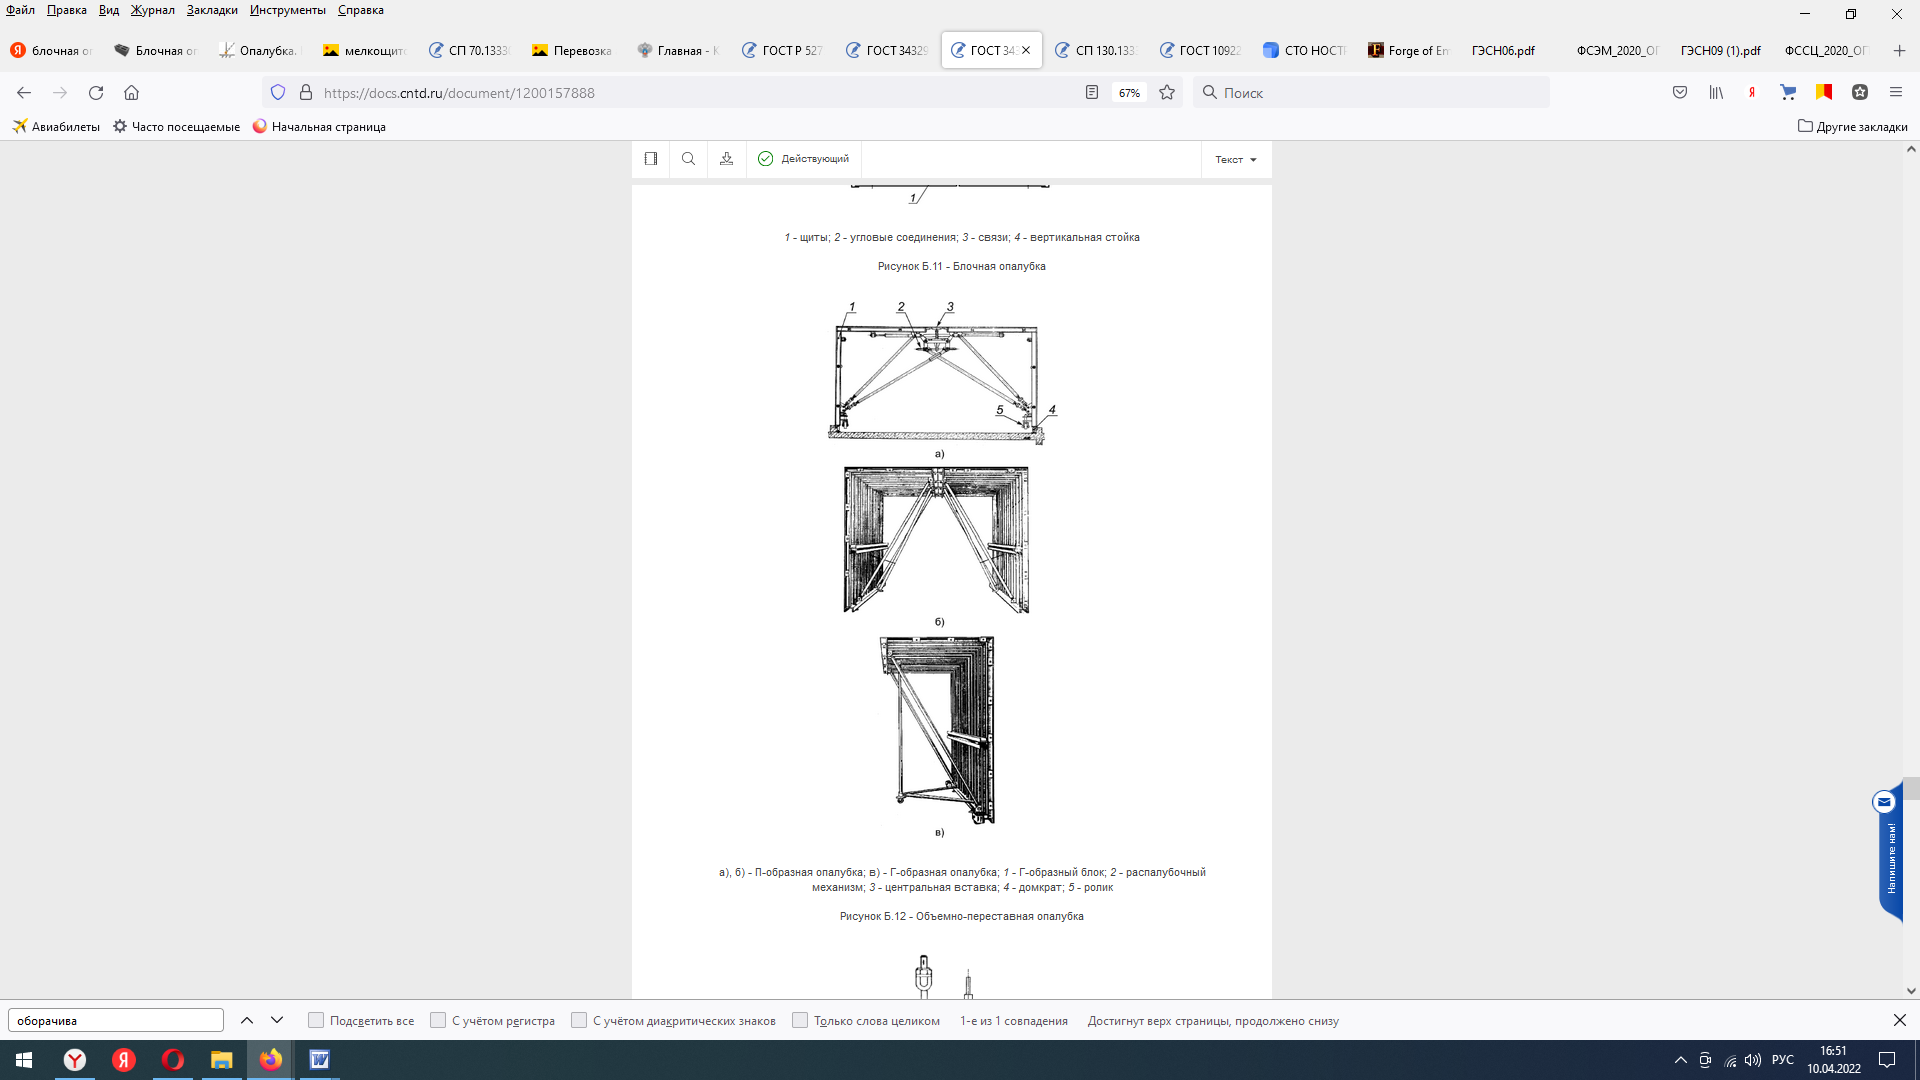Enable 'Подсветить все' checkbox
Screen dimensions: 1920x1080
point(316,1020)
